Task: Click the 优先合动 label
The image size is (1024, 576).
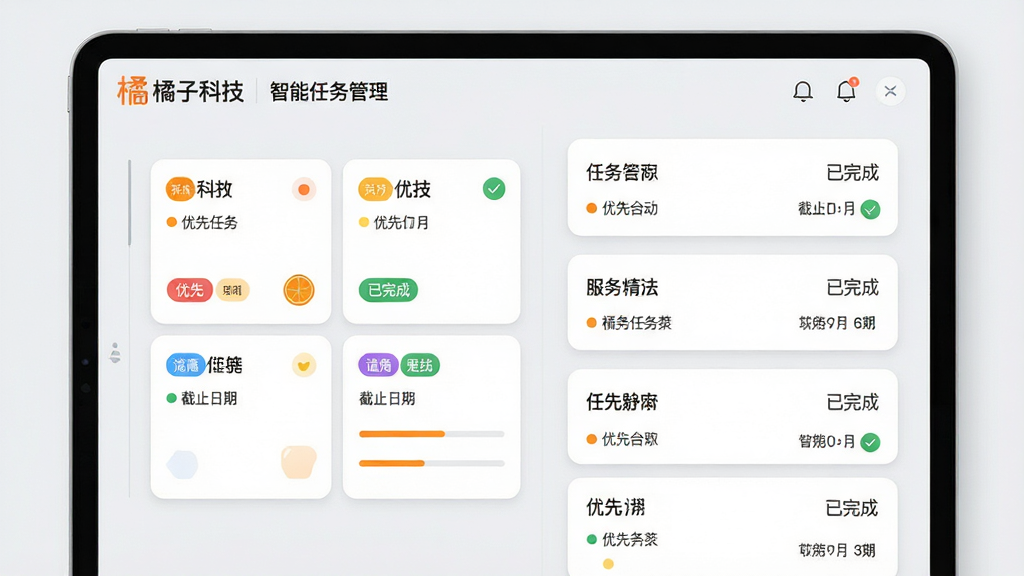Action: tap(630, 208)
